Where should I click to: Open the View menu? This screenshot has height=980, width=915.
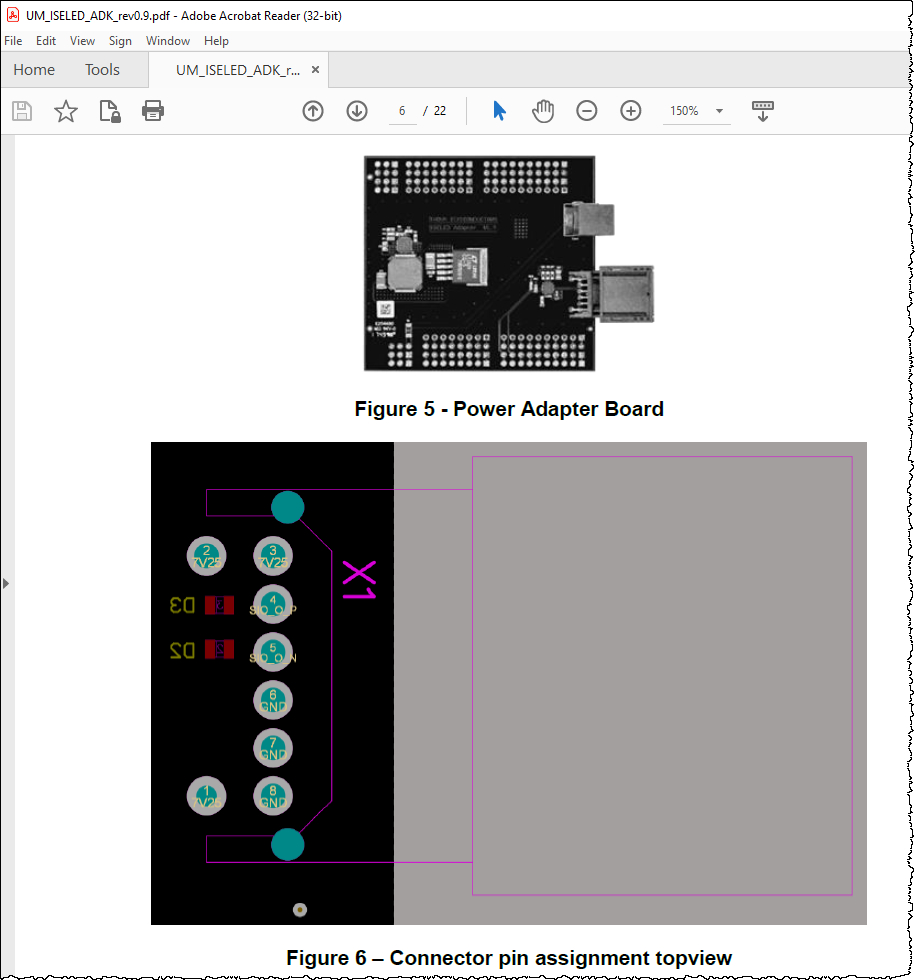(x=82, y=40)
